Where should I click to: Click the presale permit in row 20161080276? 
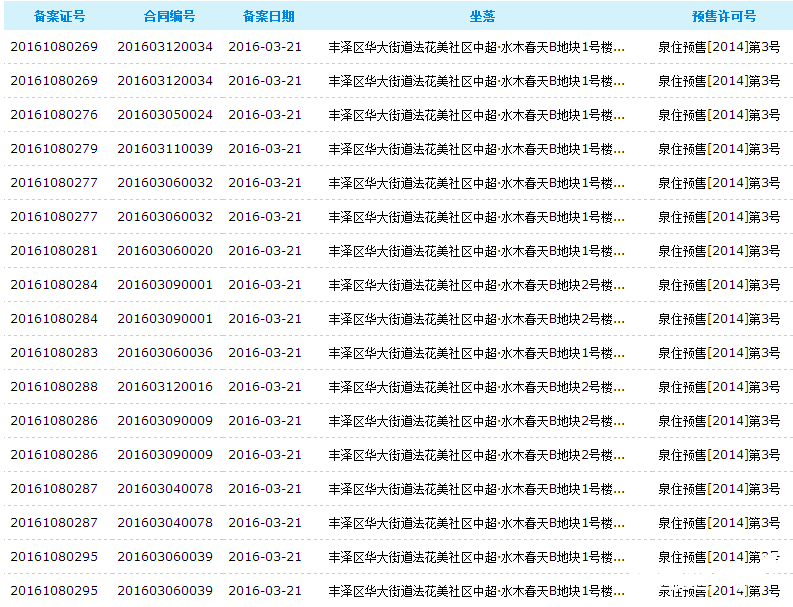[719, 115]
